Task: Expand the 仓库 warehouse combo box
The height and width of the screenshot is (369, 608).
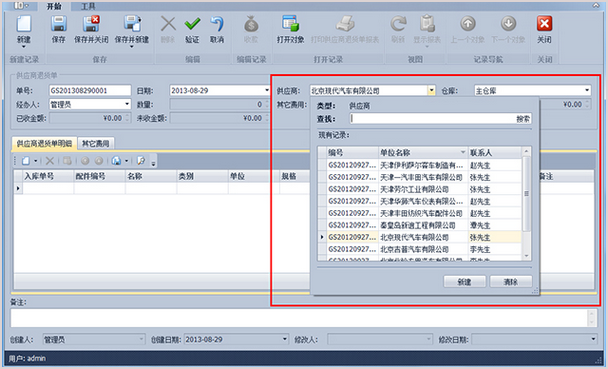Action: pos(587,91)
